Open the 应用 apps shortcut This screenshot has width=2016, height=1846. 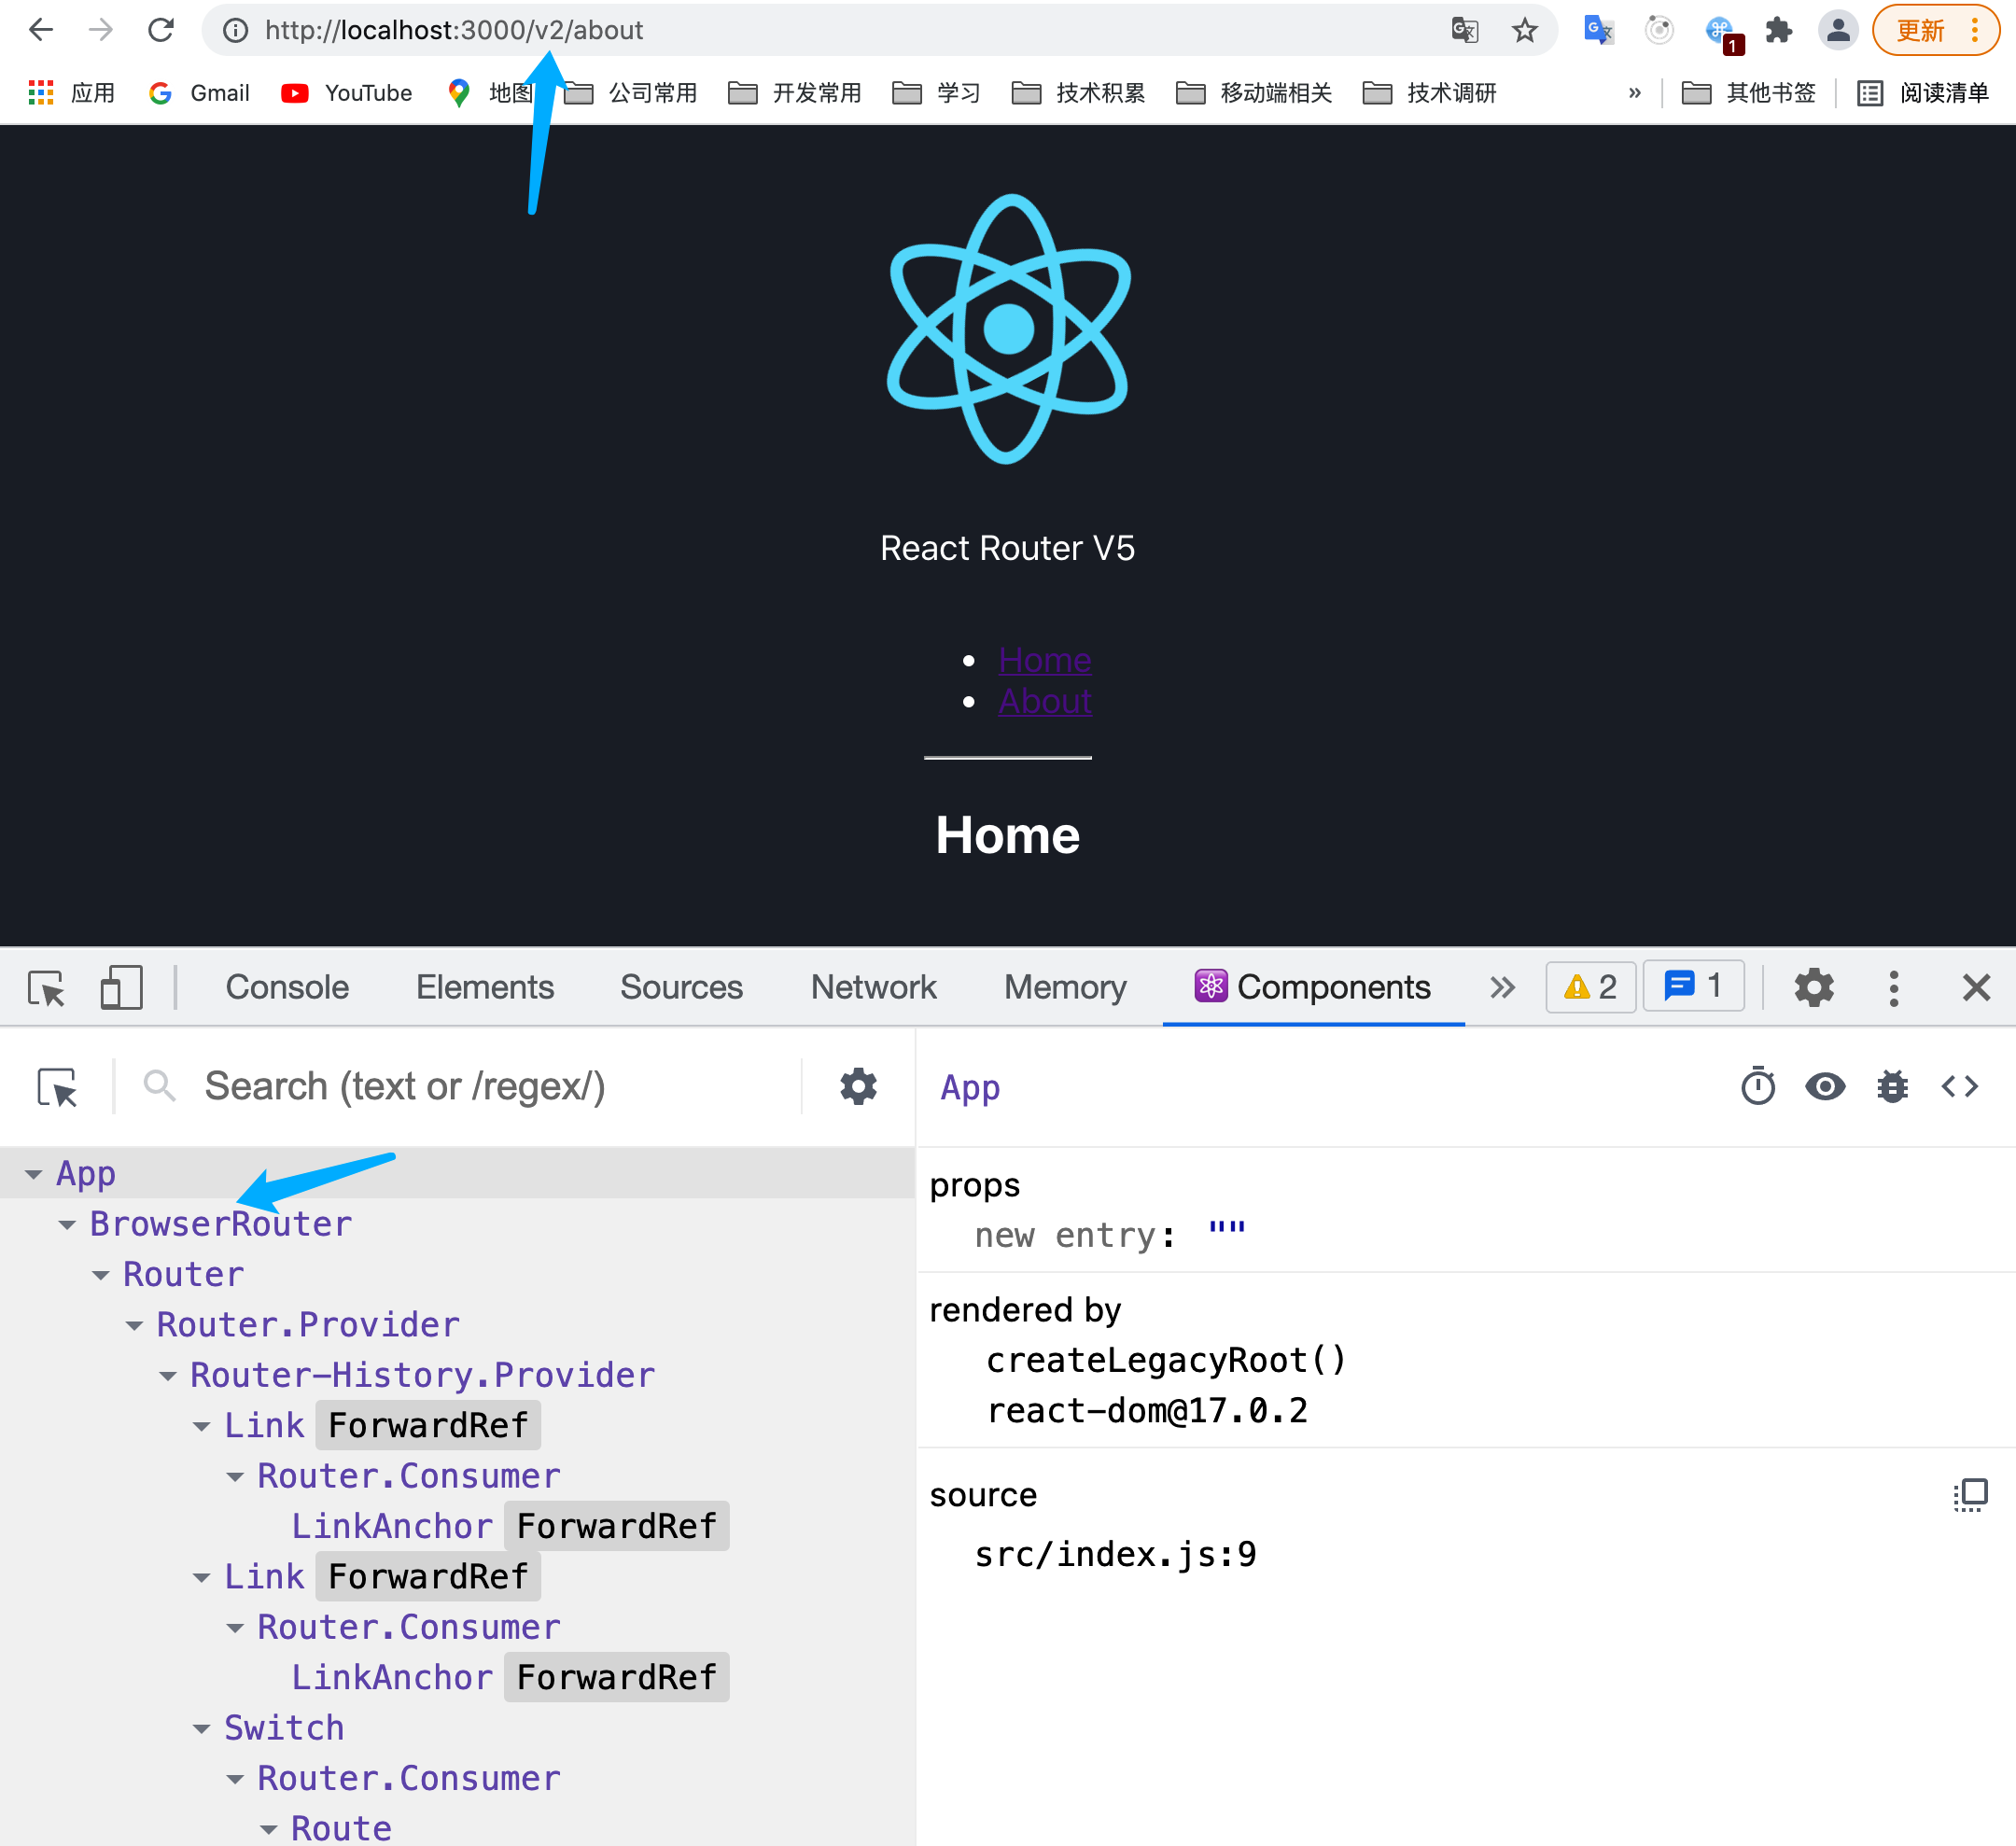coord(71,93)
